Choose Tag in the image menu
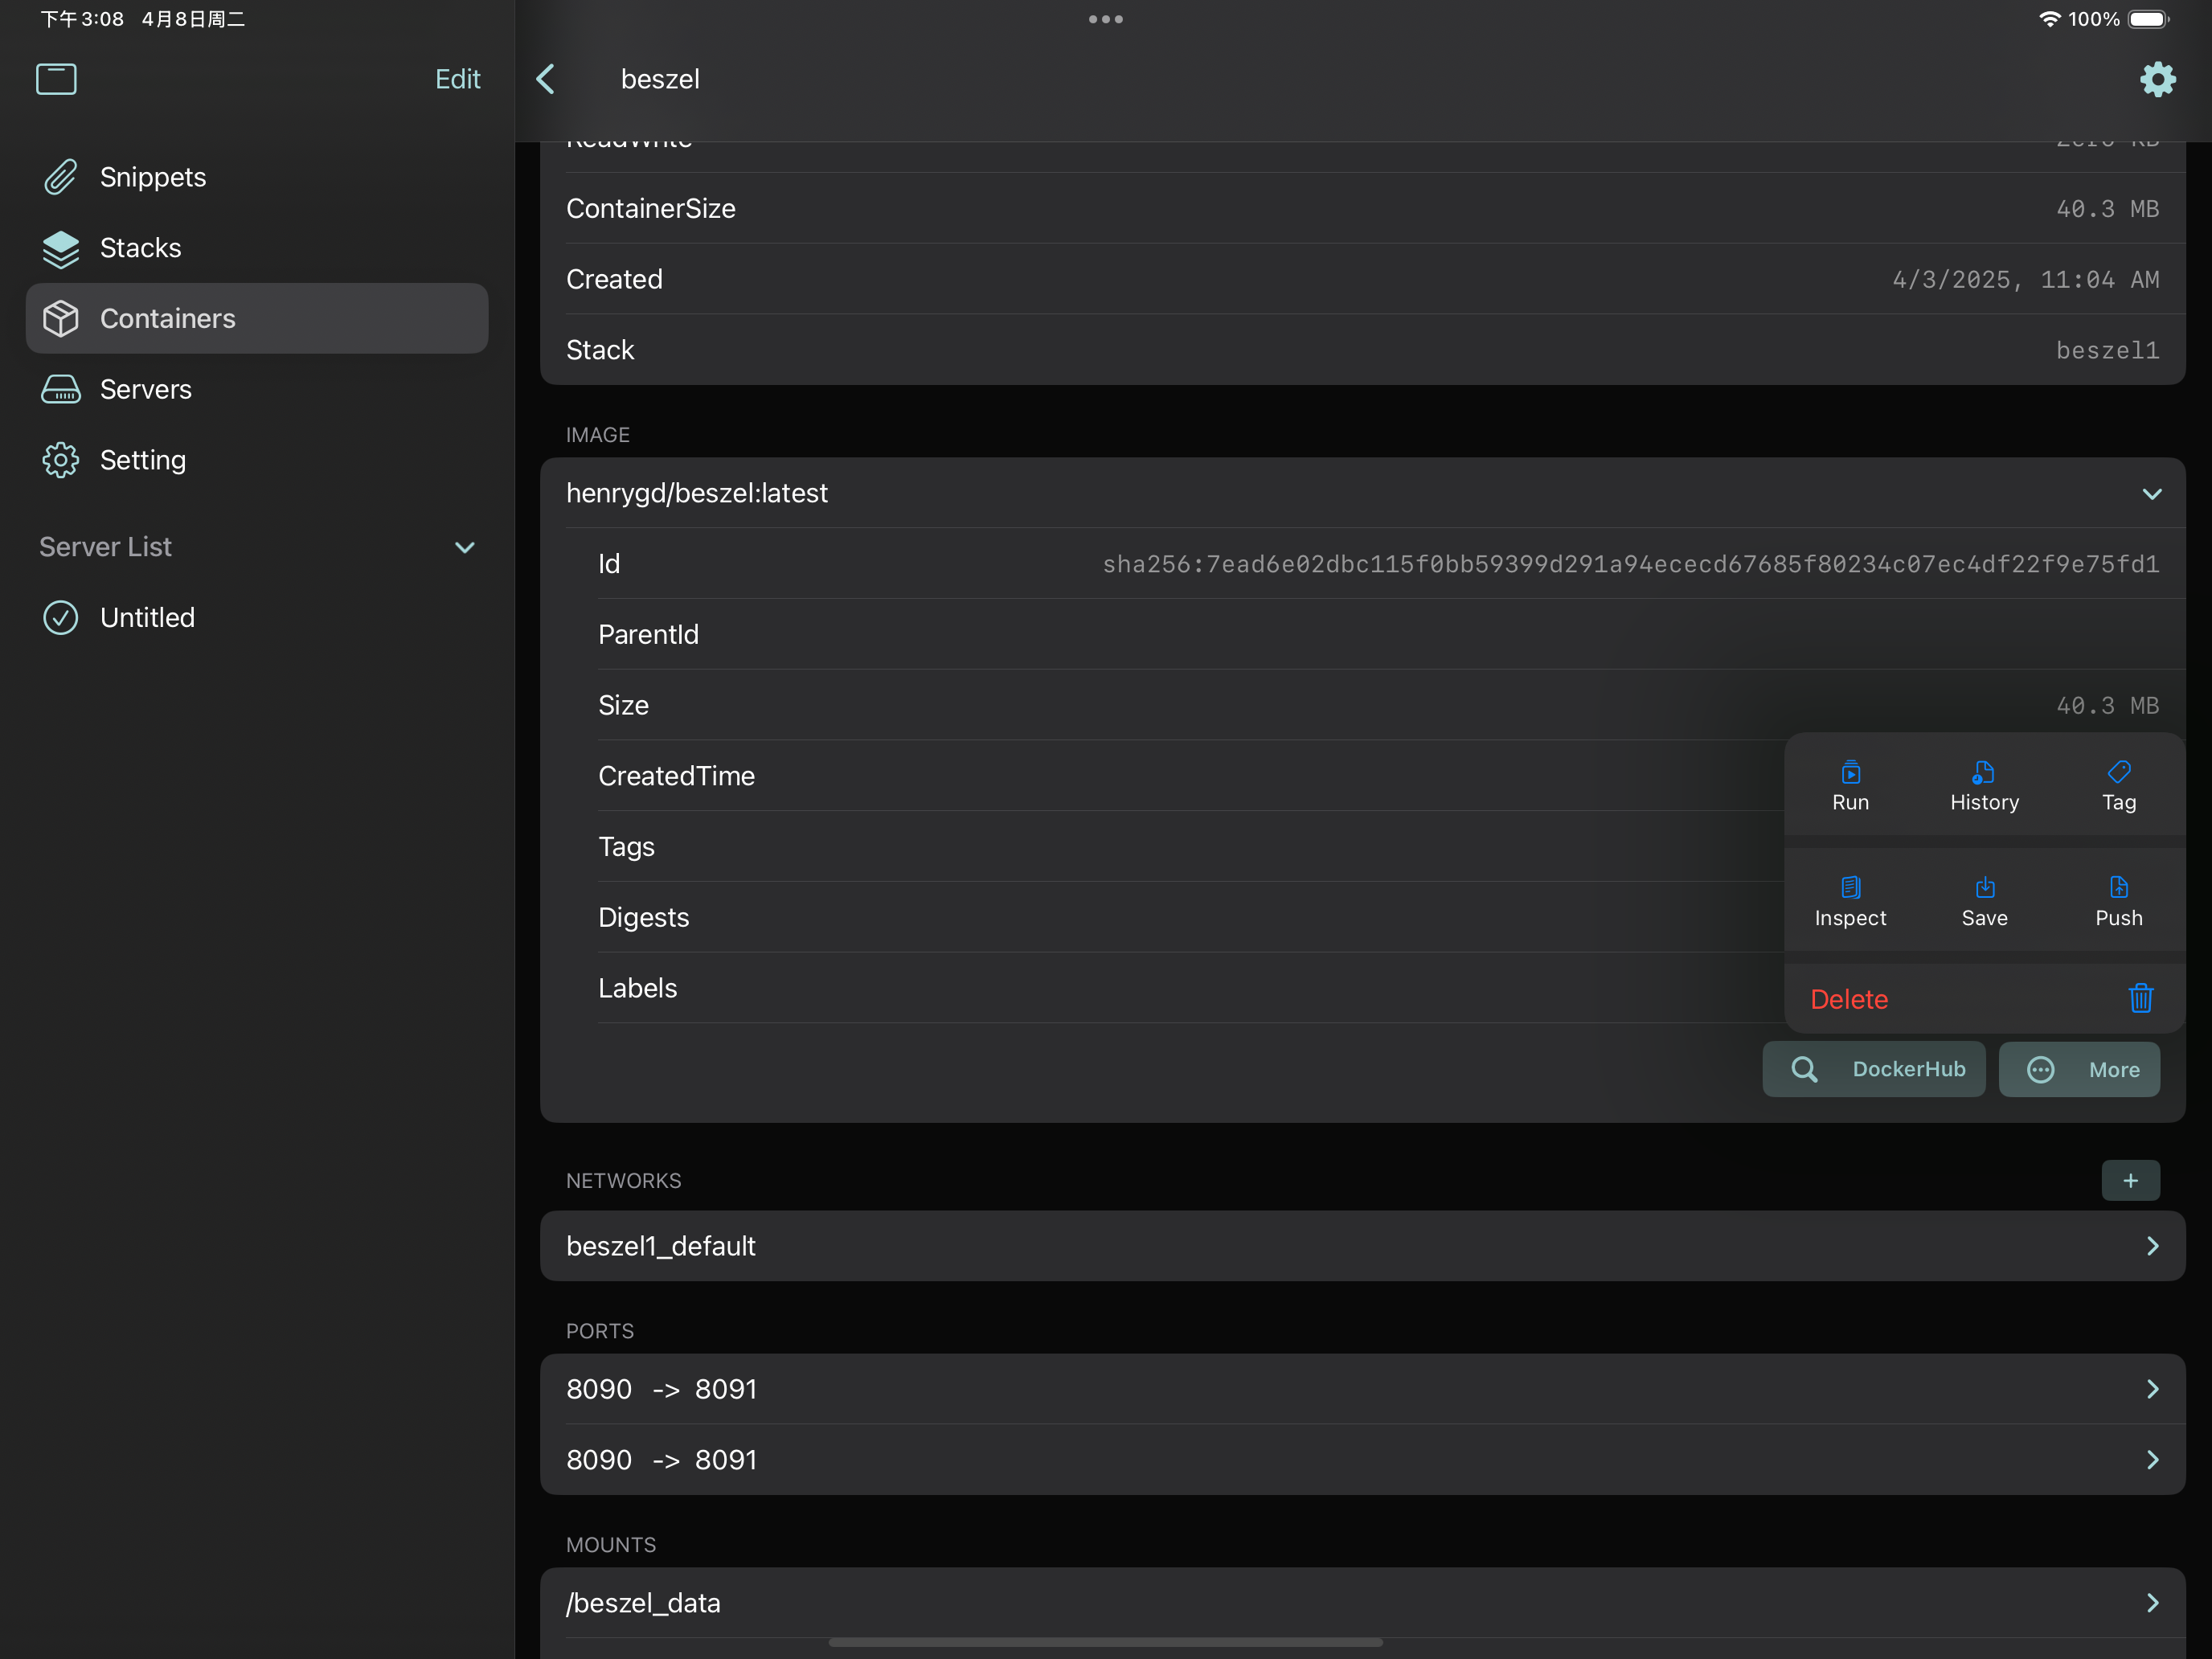The image size is (2212, 1659). tap(2118, 785)
